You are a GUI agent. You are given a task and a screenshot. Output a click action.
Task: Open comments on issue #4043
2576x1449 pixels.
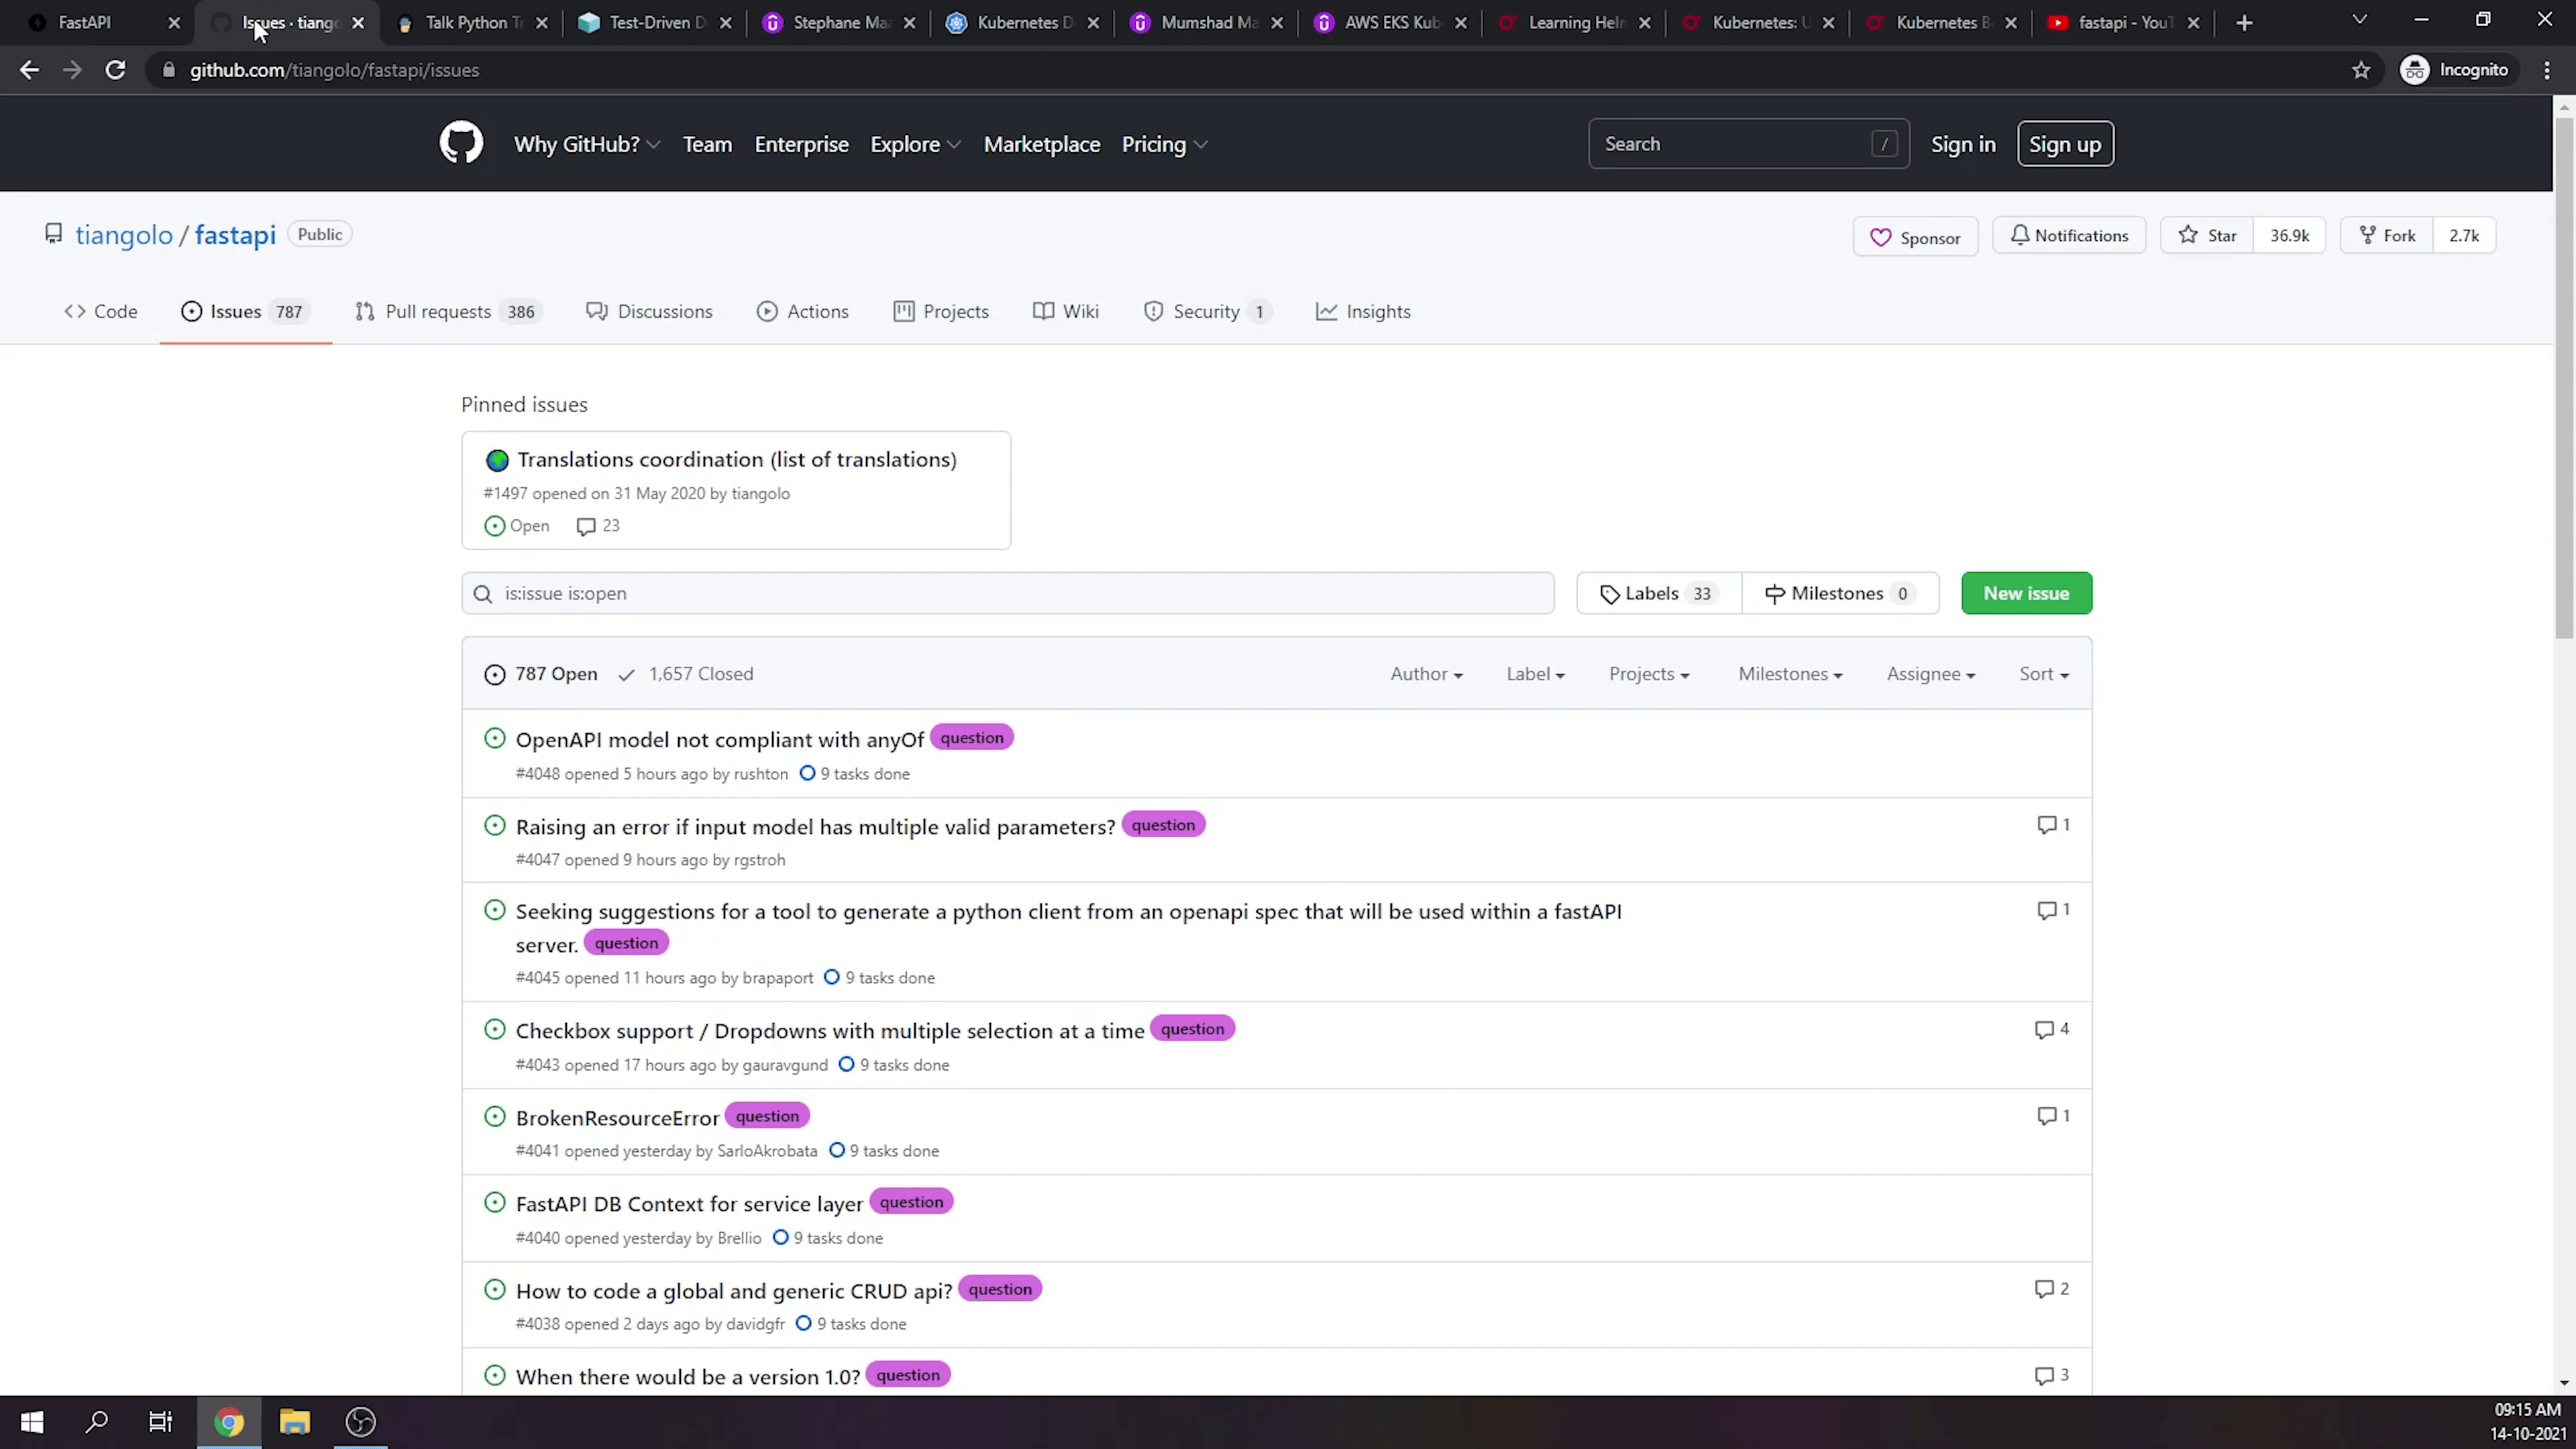(2051, 1029)
